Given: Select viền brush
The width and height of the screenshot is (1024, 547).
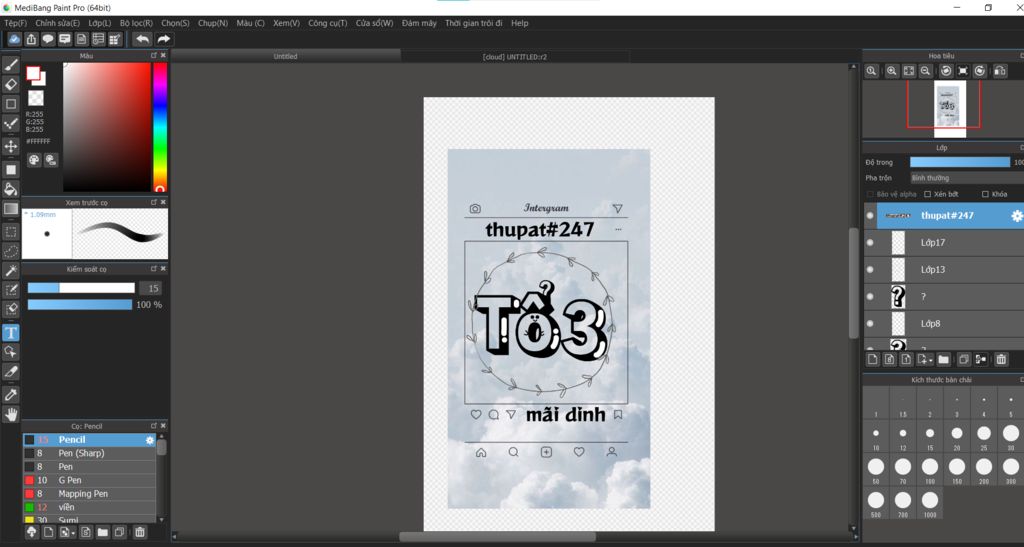Looking at the screenshot, I should pos(89,507).
